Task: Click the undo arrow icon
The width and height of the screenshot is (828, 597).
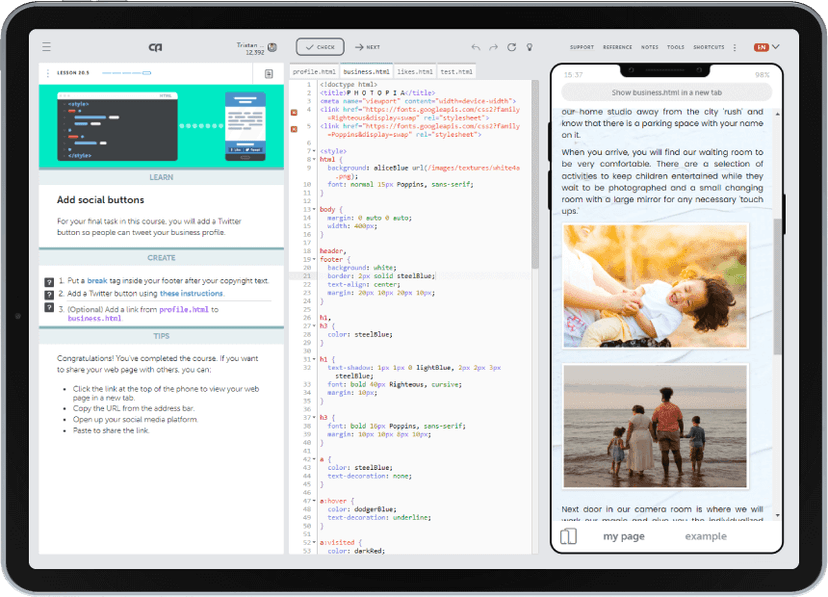Action: 476,47
